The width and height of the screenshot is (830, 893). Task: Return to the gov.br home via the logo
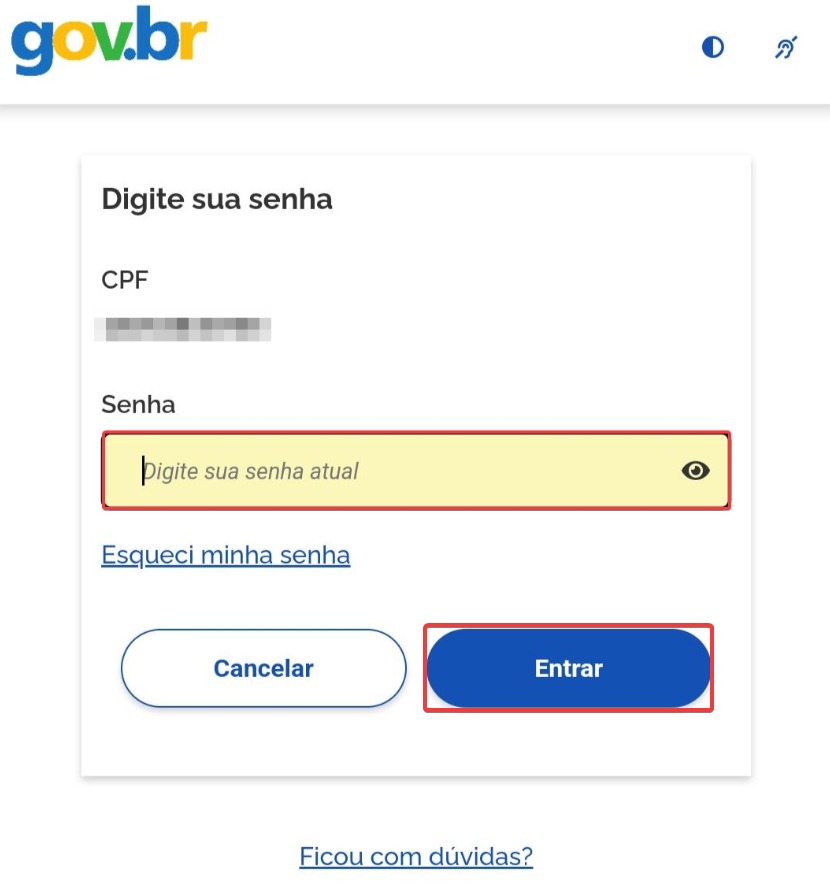(x=109, y=40)
